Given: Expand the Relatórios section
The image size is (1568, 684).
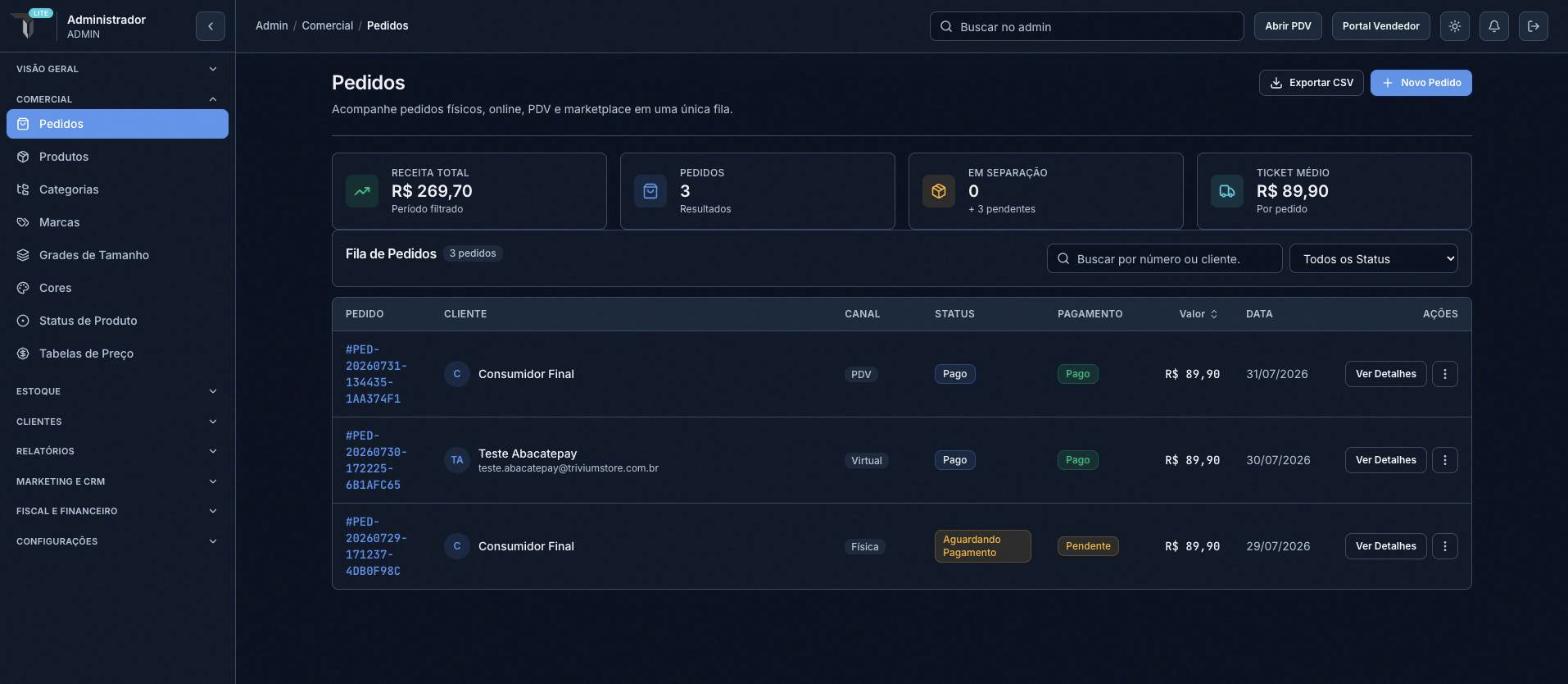Looking at the screenshot, I should coord(117,451).
